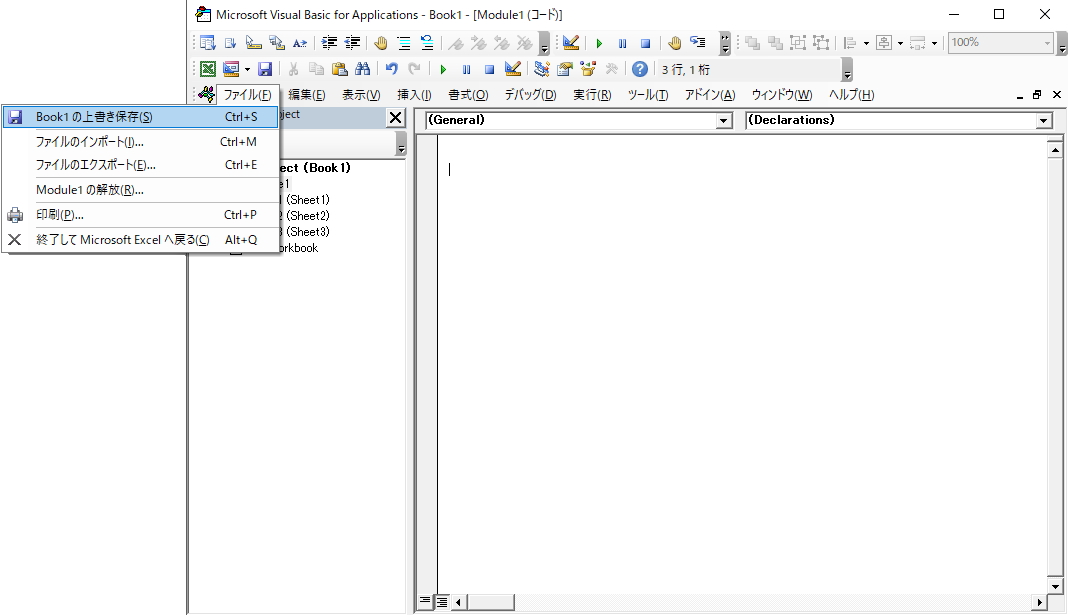Switch to Microsoft Excel via green icon
Screen dimensions: 1068x615
click(x=208, y=69)
